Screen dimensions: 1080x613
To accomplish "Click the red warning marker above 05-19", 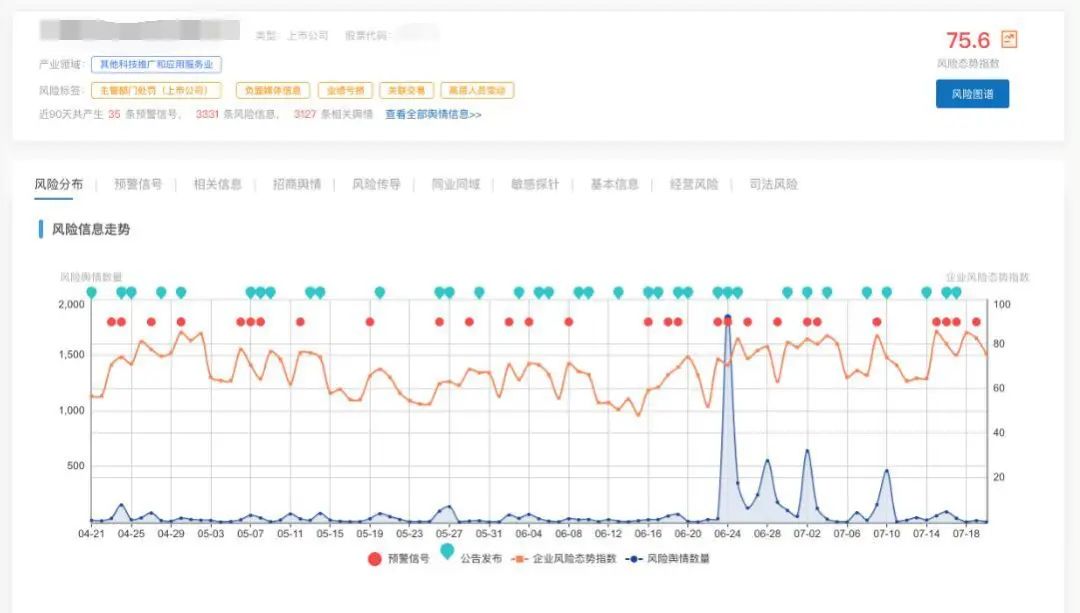I will pos(370,322).
